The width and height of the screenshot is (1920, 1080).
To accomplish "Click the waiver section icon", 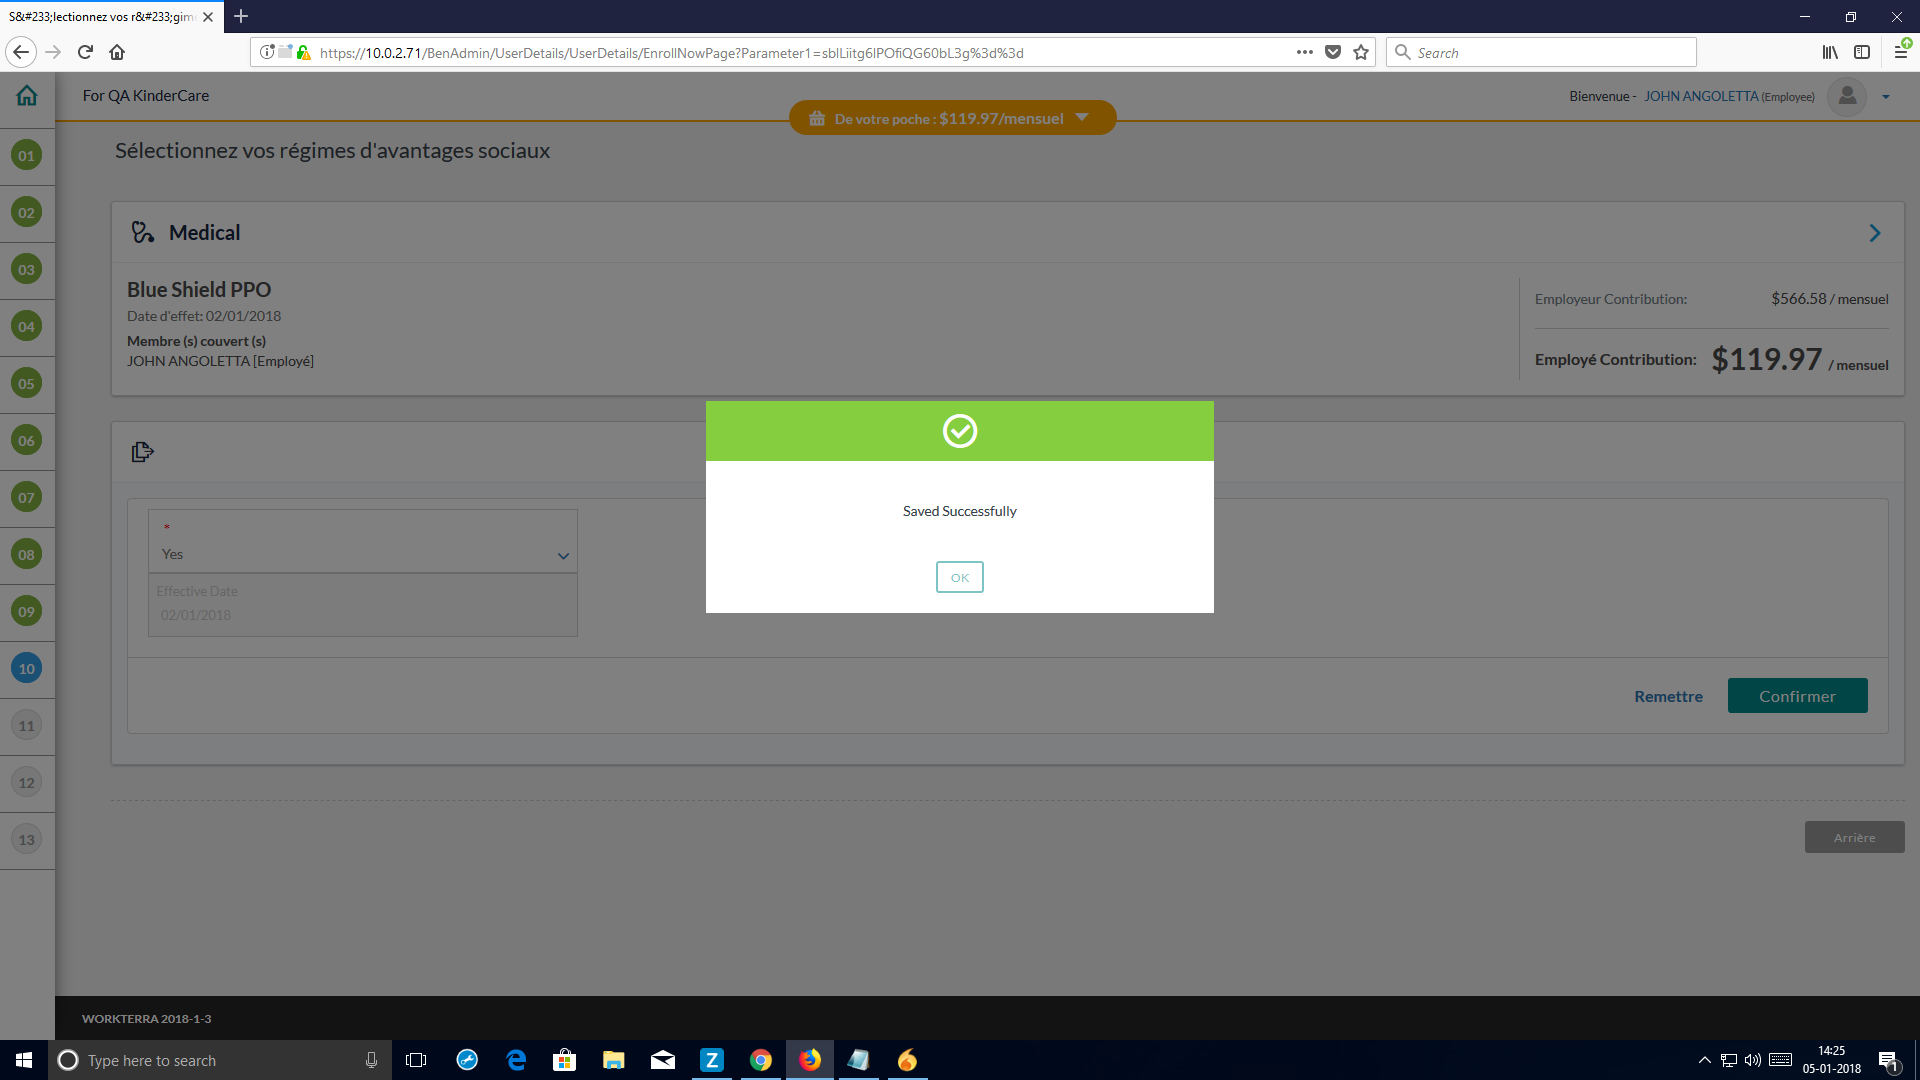I will (x=142, y=452).
